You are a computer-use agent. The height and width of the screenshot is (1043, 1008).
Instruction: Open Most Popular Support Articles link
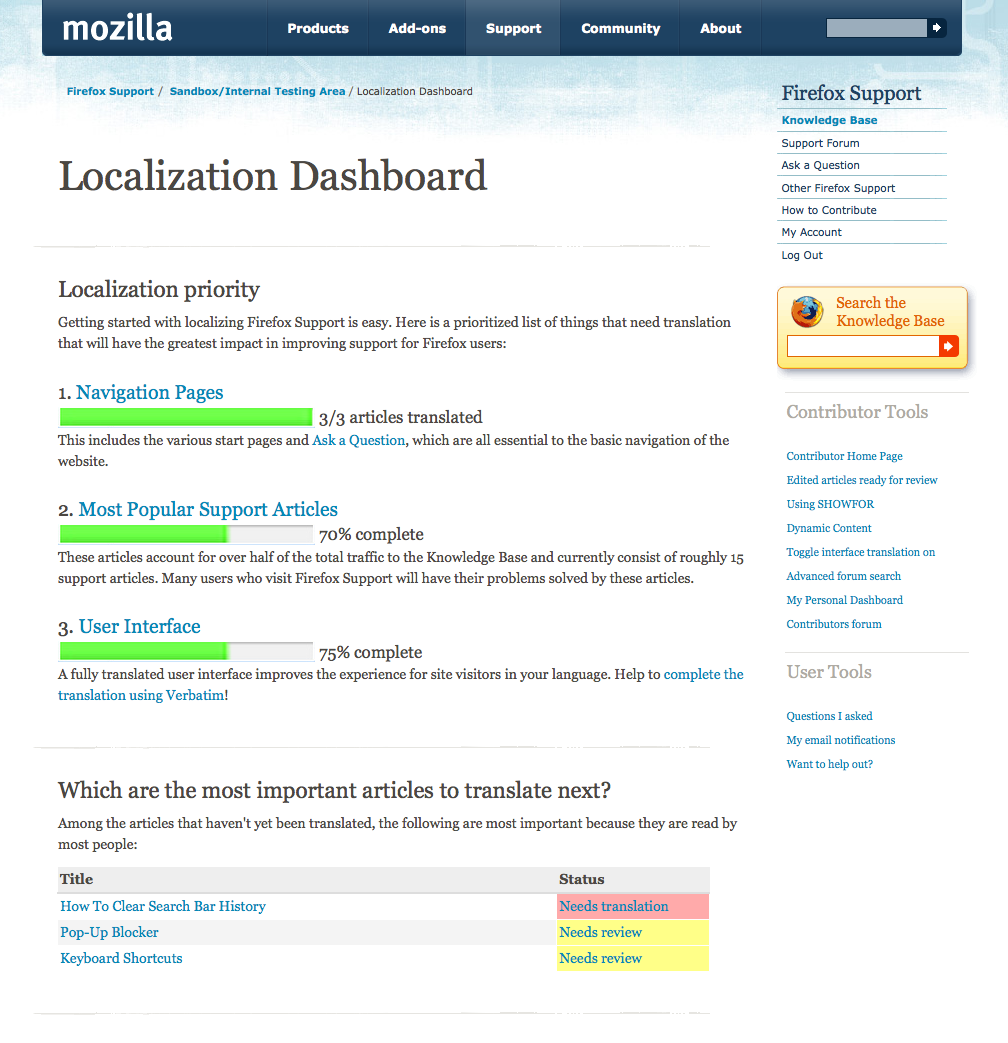click(208, 510)
